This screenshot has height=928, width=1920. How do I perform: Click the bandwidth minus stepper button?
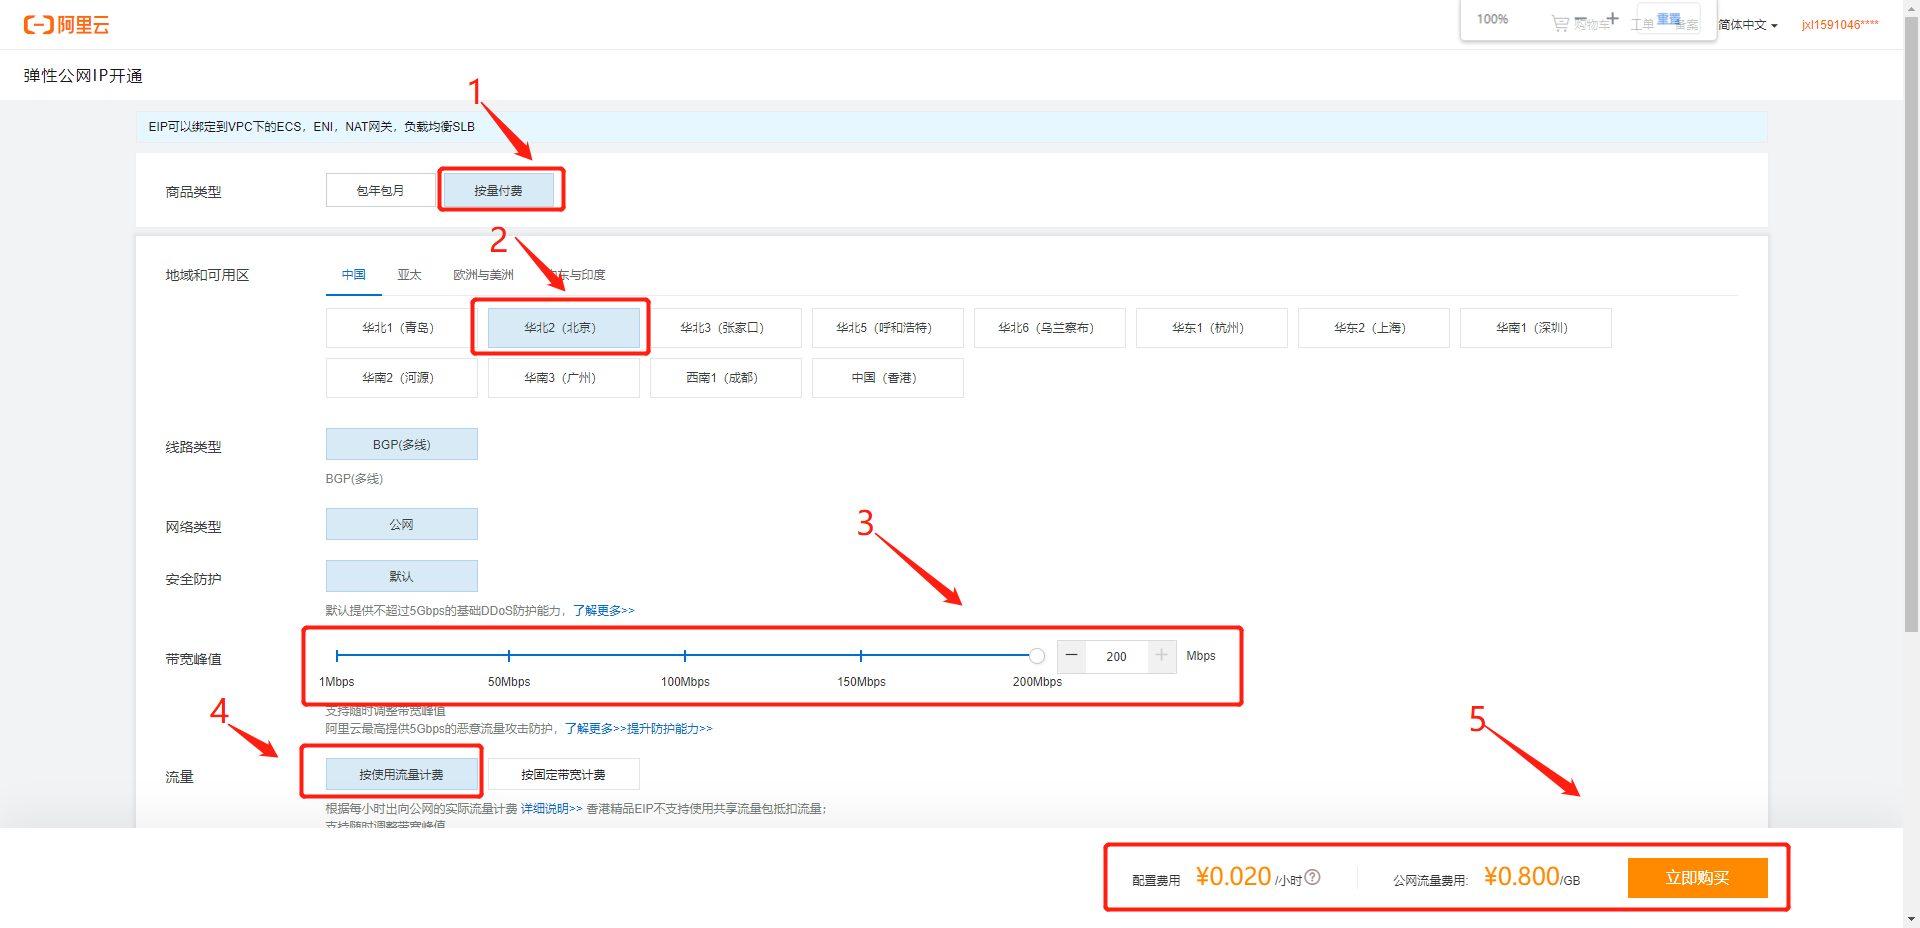(x=1071, y=656)
